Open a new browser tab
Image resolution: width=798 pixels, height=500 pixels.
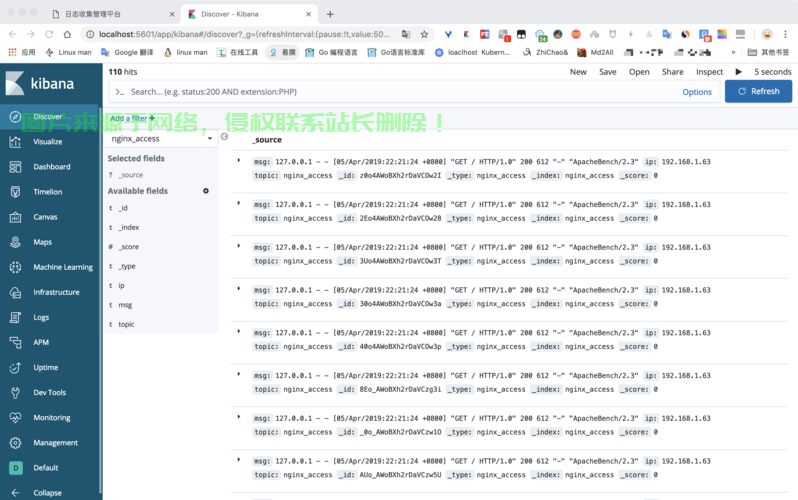[330, 14]
